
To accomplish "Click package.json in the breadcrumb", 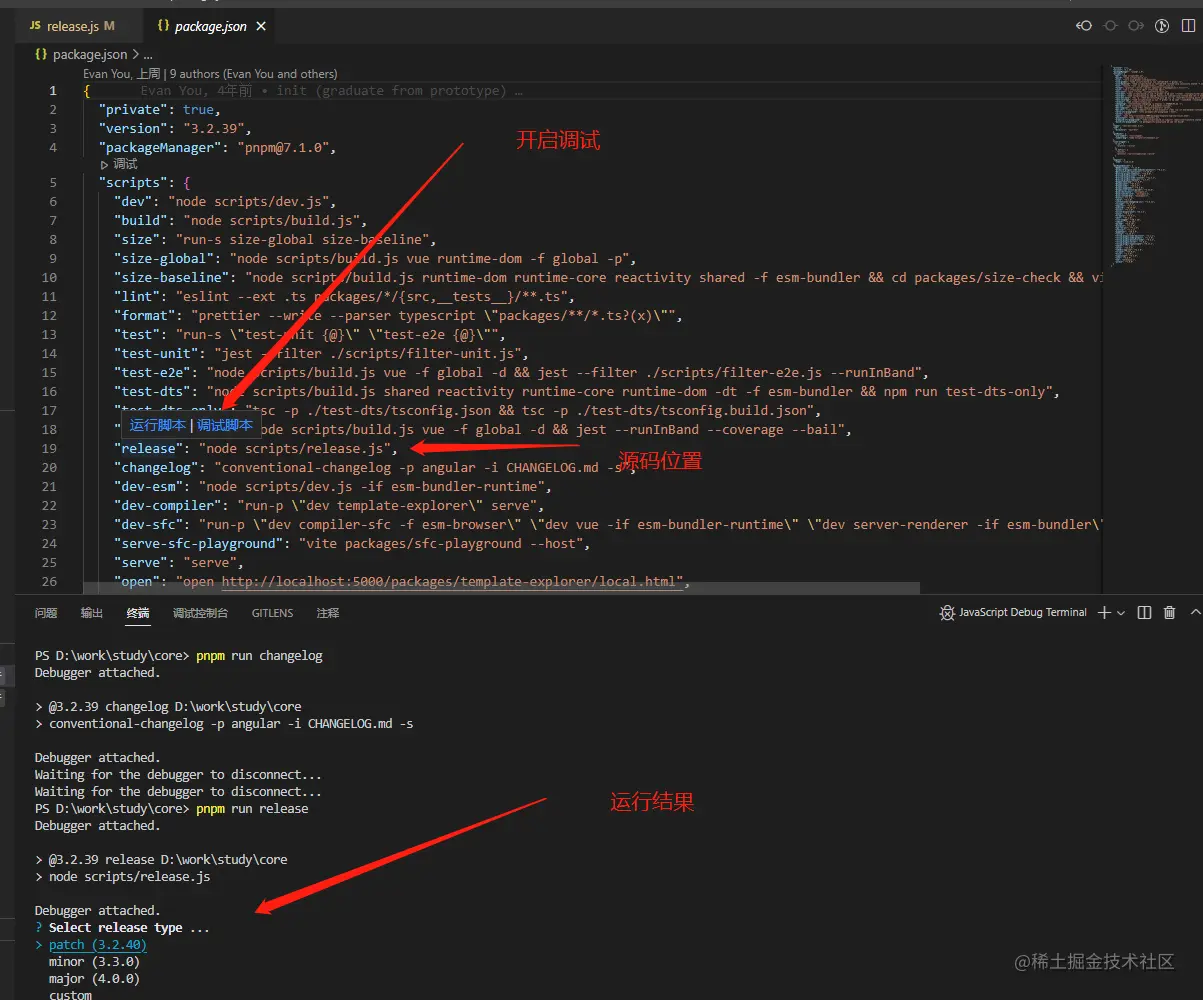I will [90, 55].
